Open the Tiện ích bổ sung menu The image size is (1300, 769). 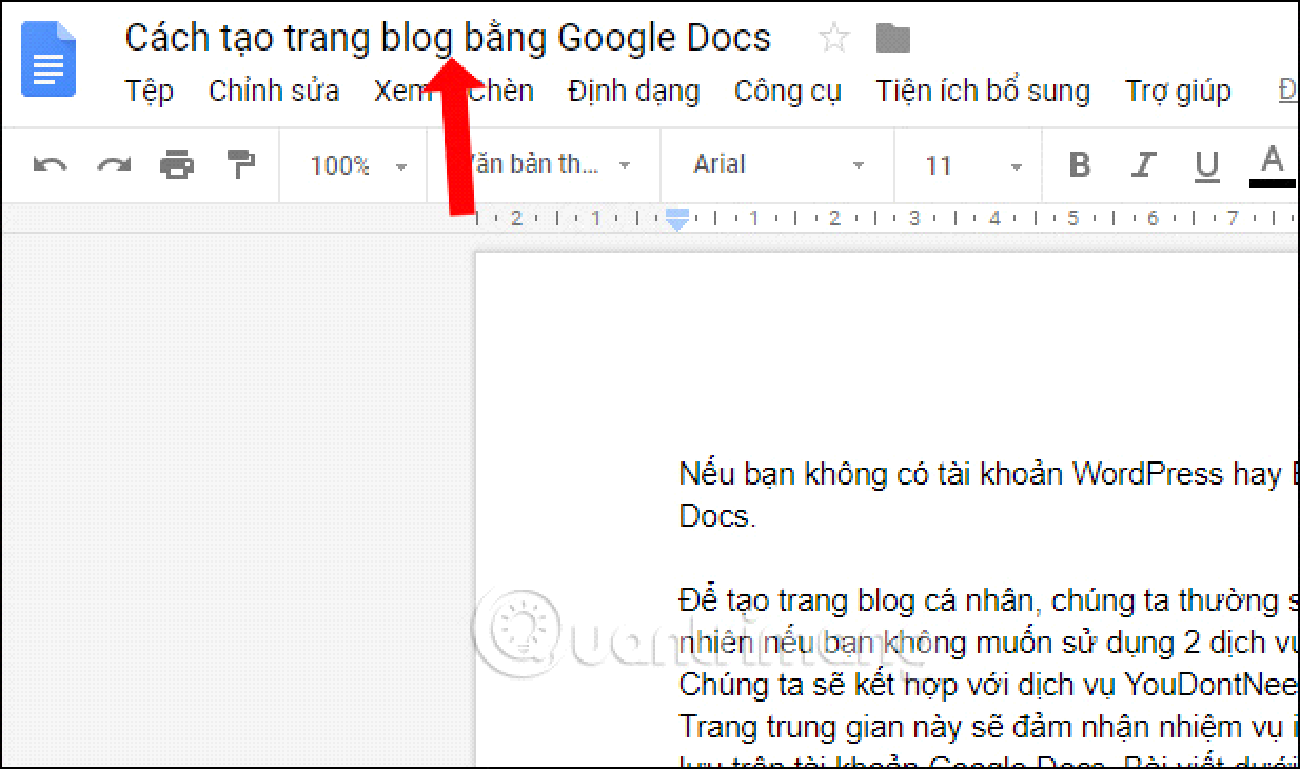pyautogui.click(x=983, y=91)
